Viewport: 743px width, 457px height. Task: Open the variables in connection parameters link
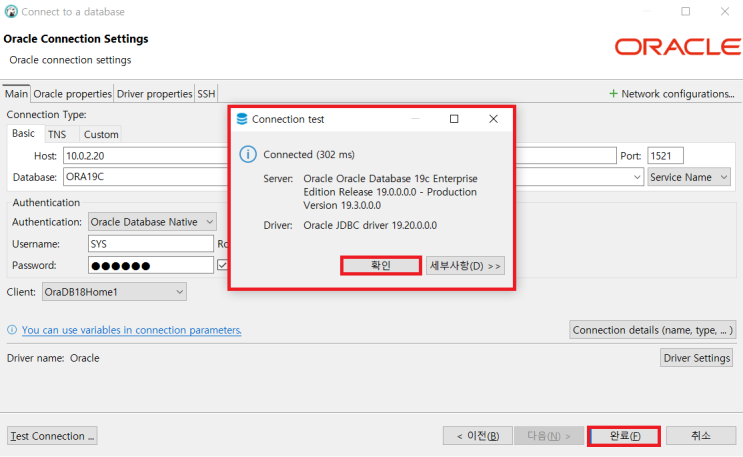[x=131, y=330]
